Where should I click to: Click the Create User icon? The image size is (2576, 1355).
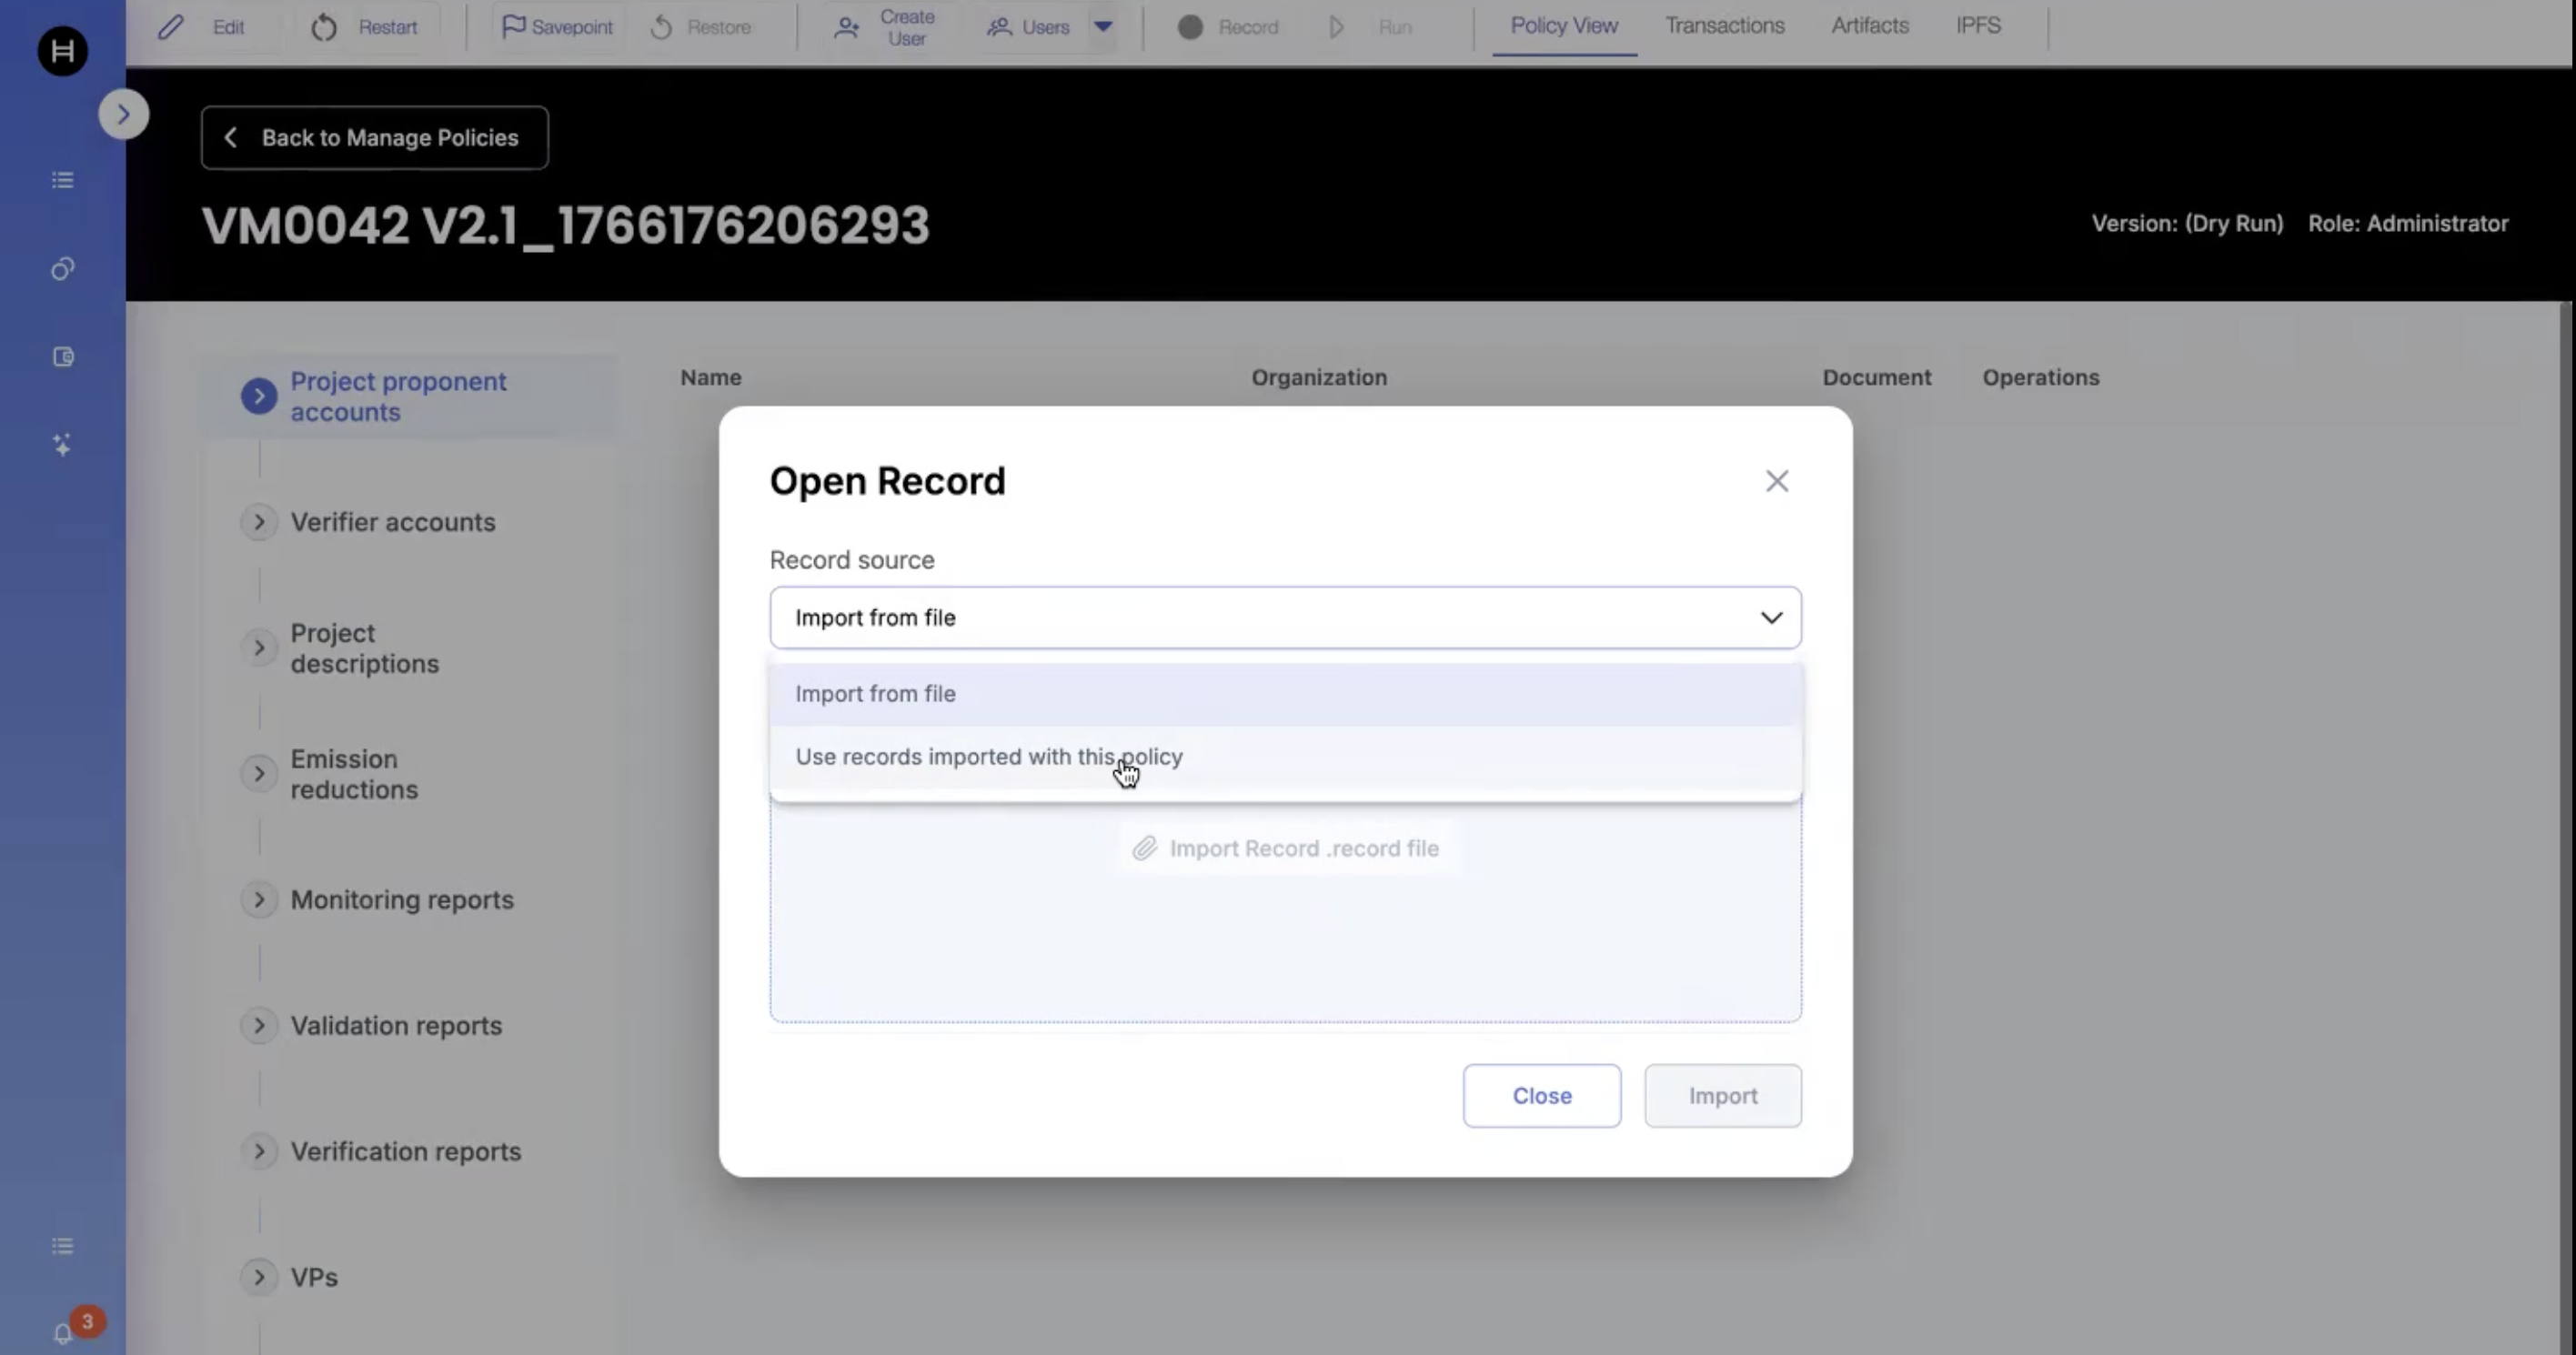pyautogui.click(x=847, y=27)
